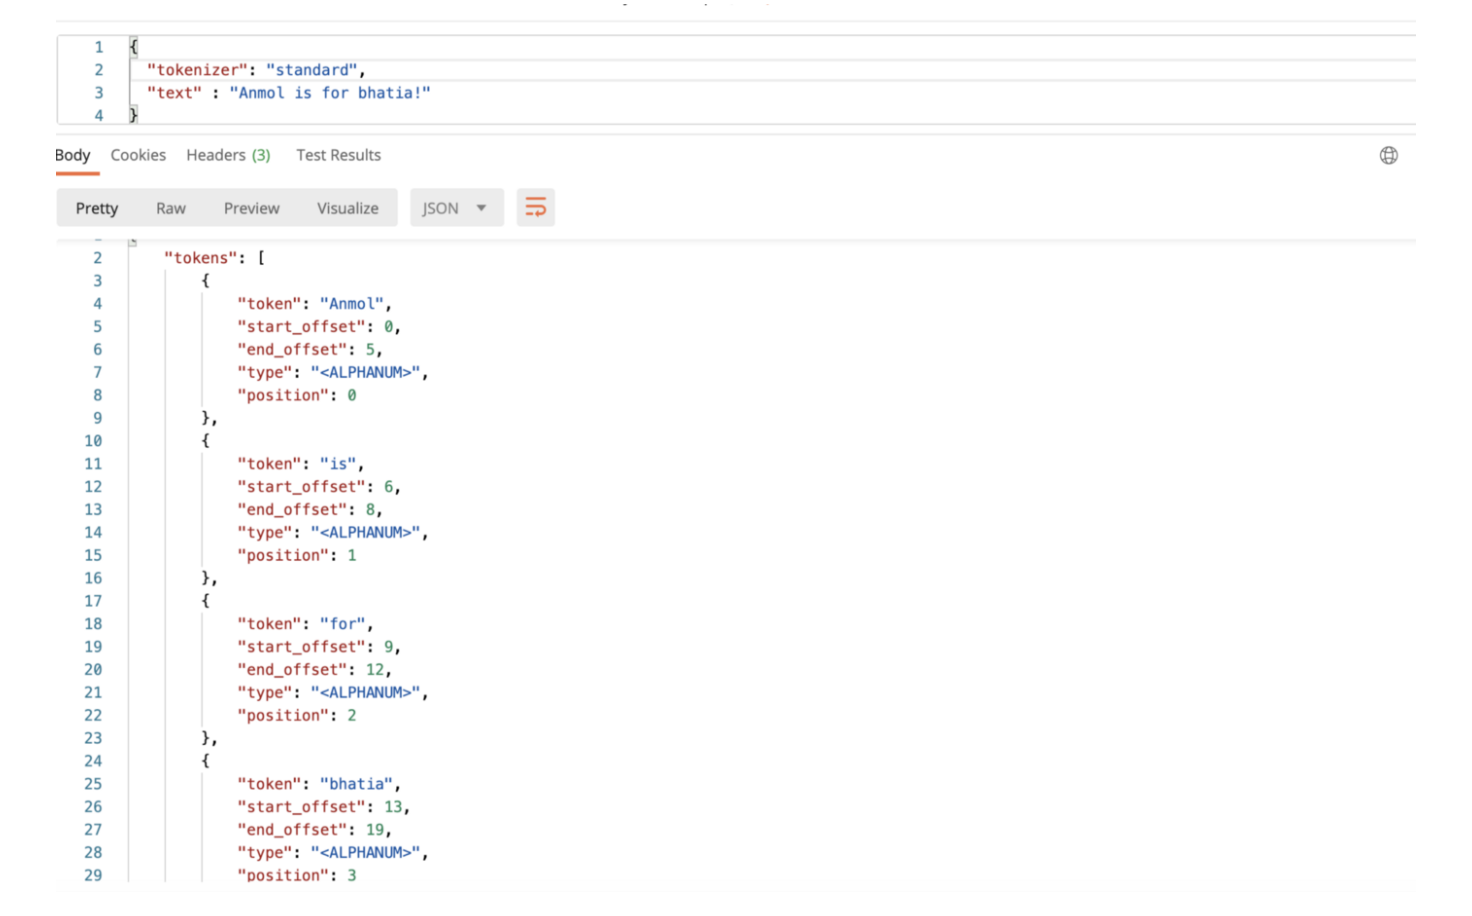The image size is (1472, 916).
Task: Click line number 4 in the request editor
Action: click(x=98, y=115)
